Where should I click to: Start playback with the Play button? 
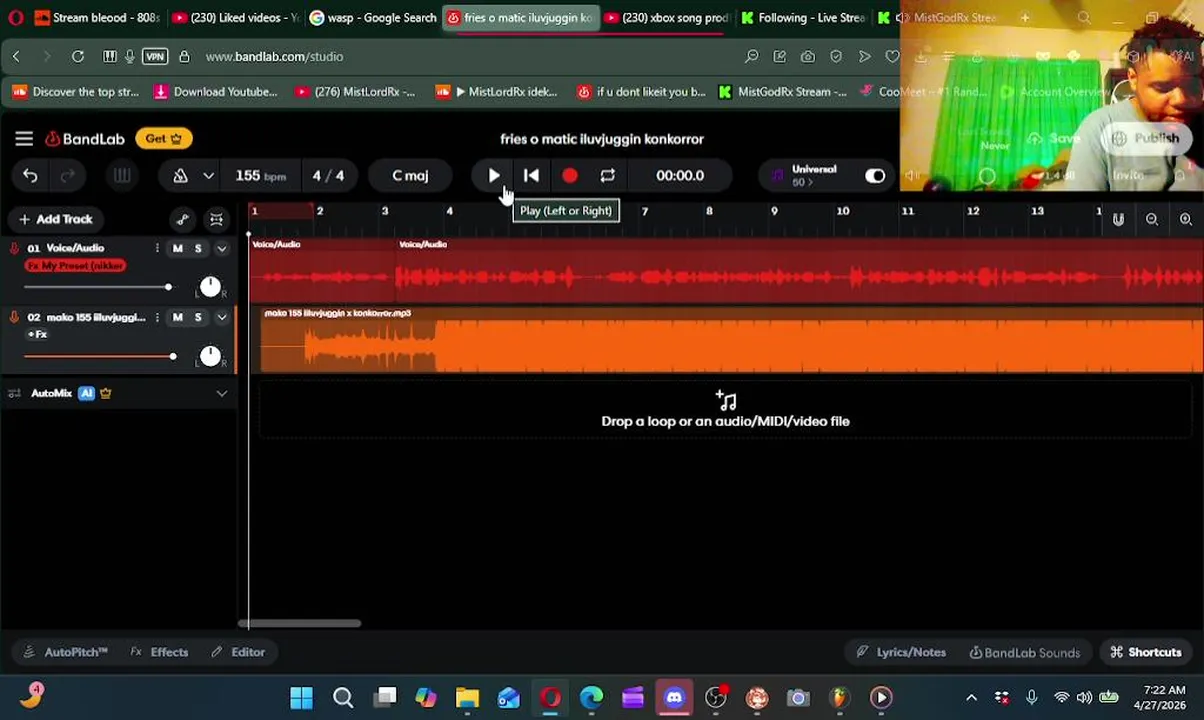coord(494,176)
